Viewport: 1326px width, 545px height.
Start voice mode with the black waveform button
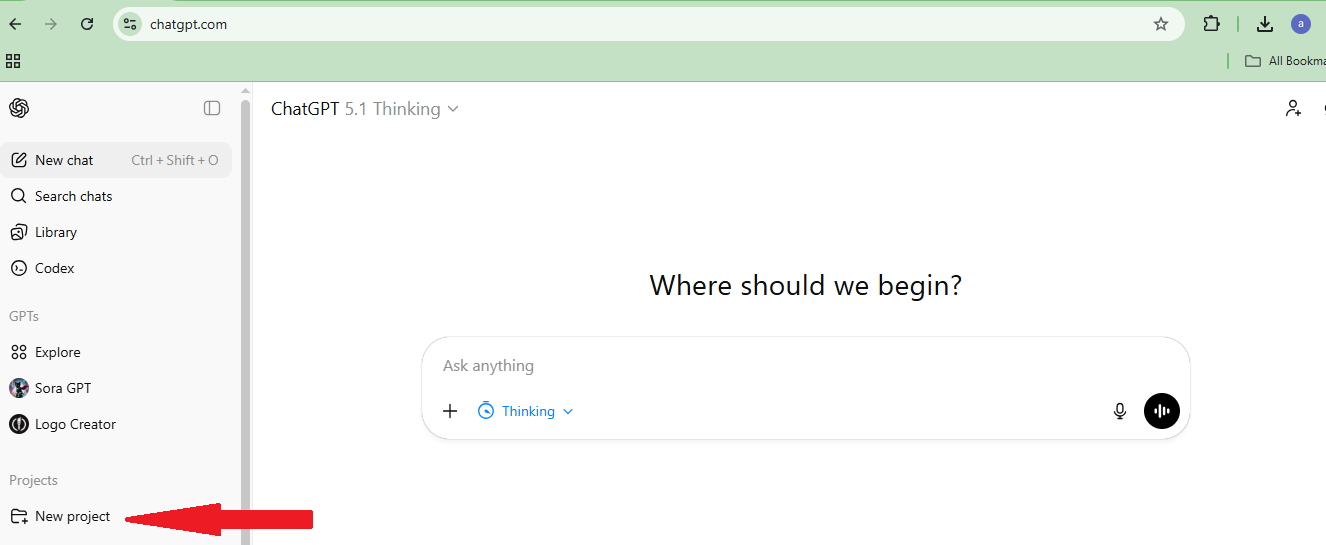(x=1162, y=411)
